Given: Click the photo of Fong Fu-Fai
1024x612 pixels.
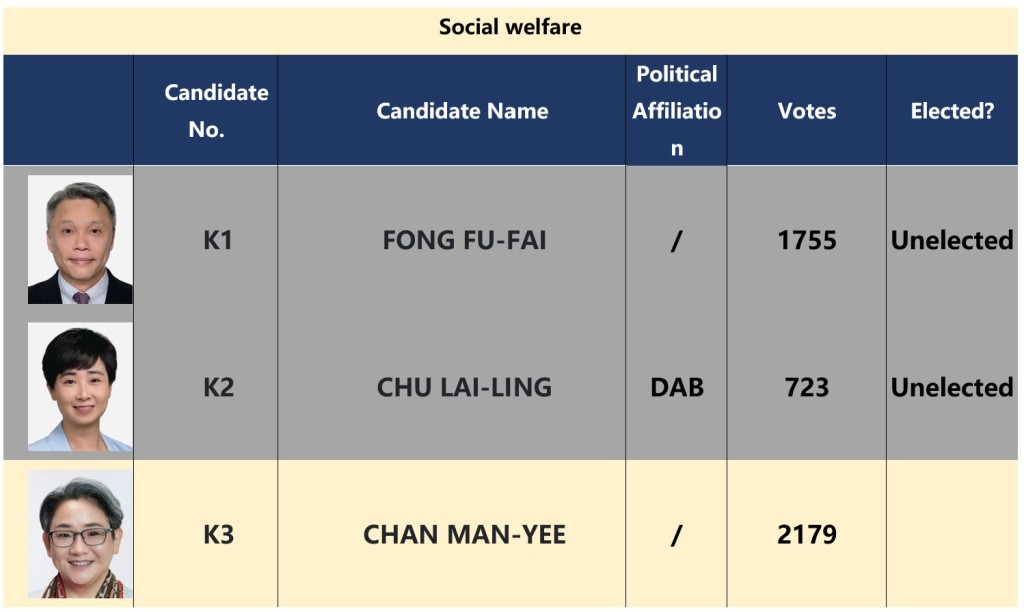Looking at the screenshot, I should 80,240.
